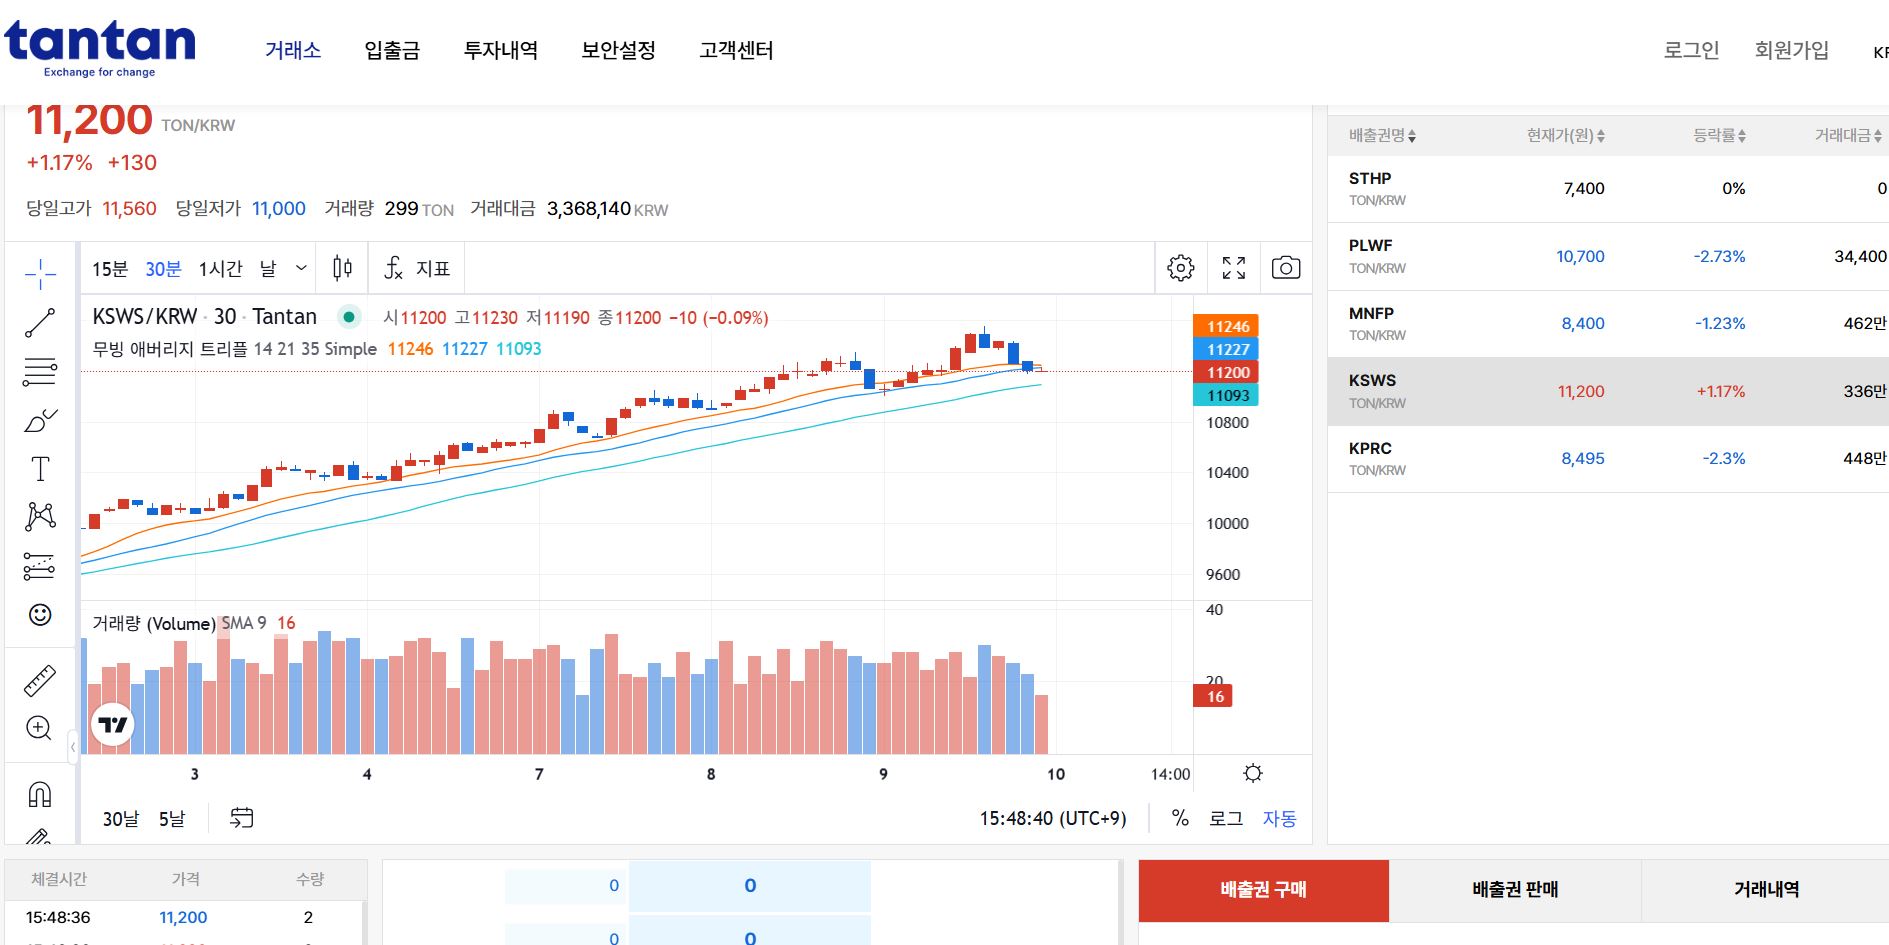
Task: Open the emoji icons tool
Action: click(x=40, y=615)
